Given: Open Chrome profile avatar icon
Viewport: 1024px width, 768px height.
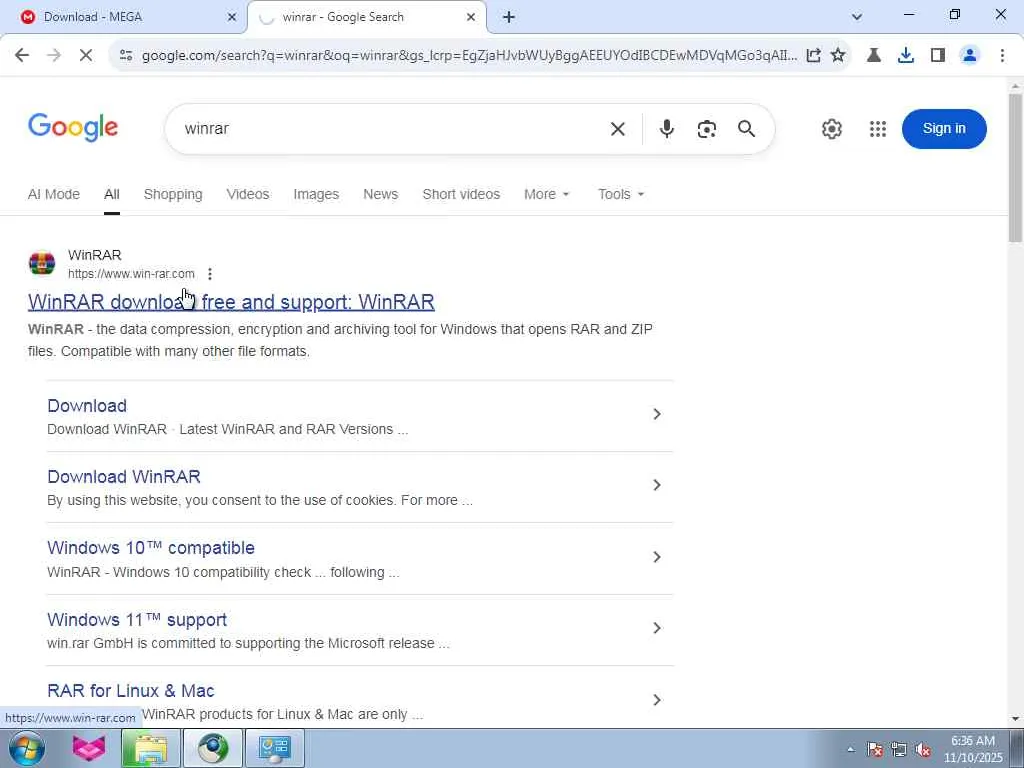Looking at the screenshot, I should [x=970, y=56].
